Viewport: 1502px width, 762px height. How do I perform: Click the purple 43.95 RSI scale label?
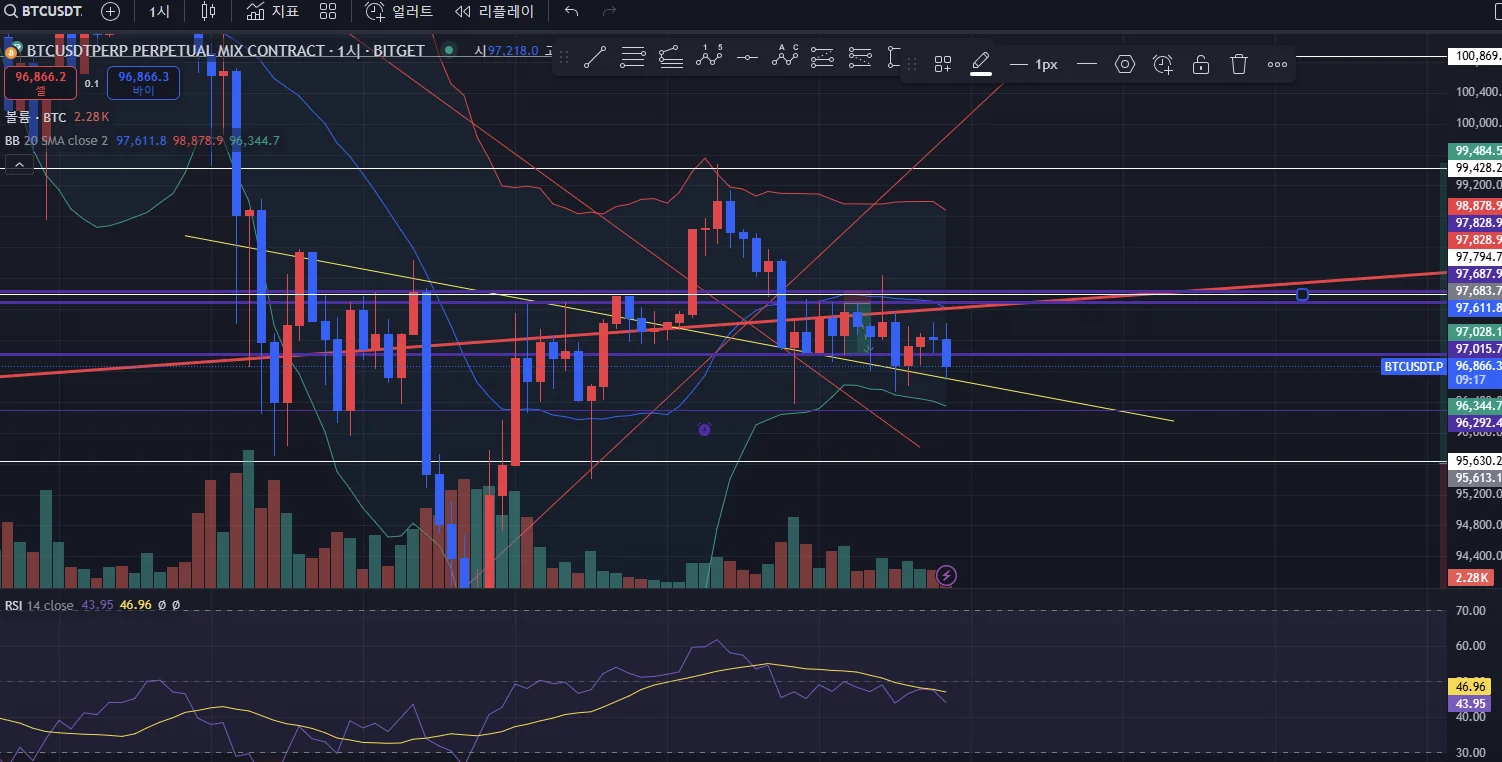click(x=1470, y=704)
